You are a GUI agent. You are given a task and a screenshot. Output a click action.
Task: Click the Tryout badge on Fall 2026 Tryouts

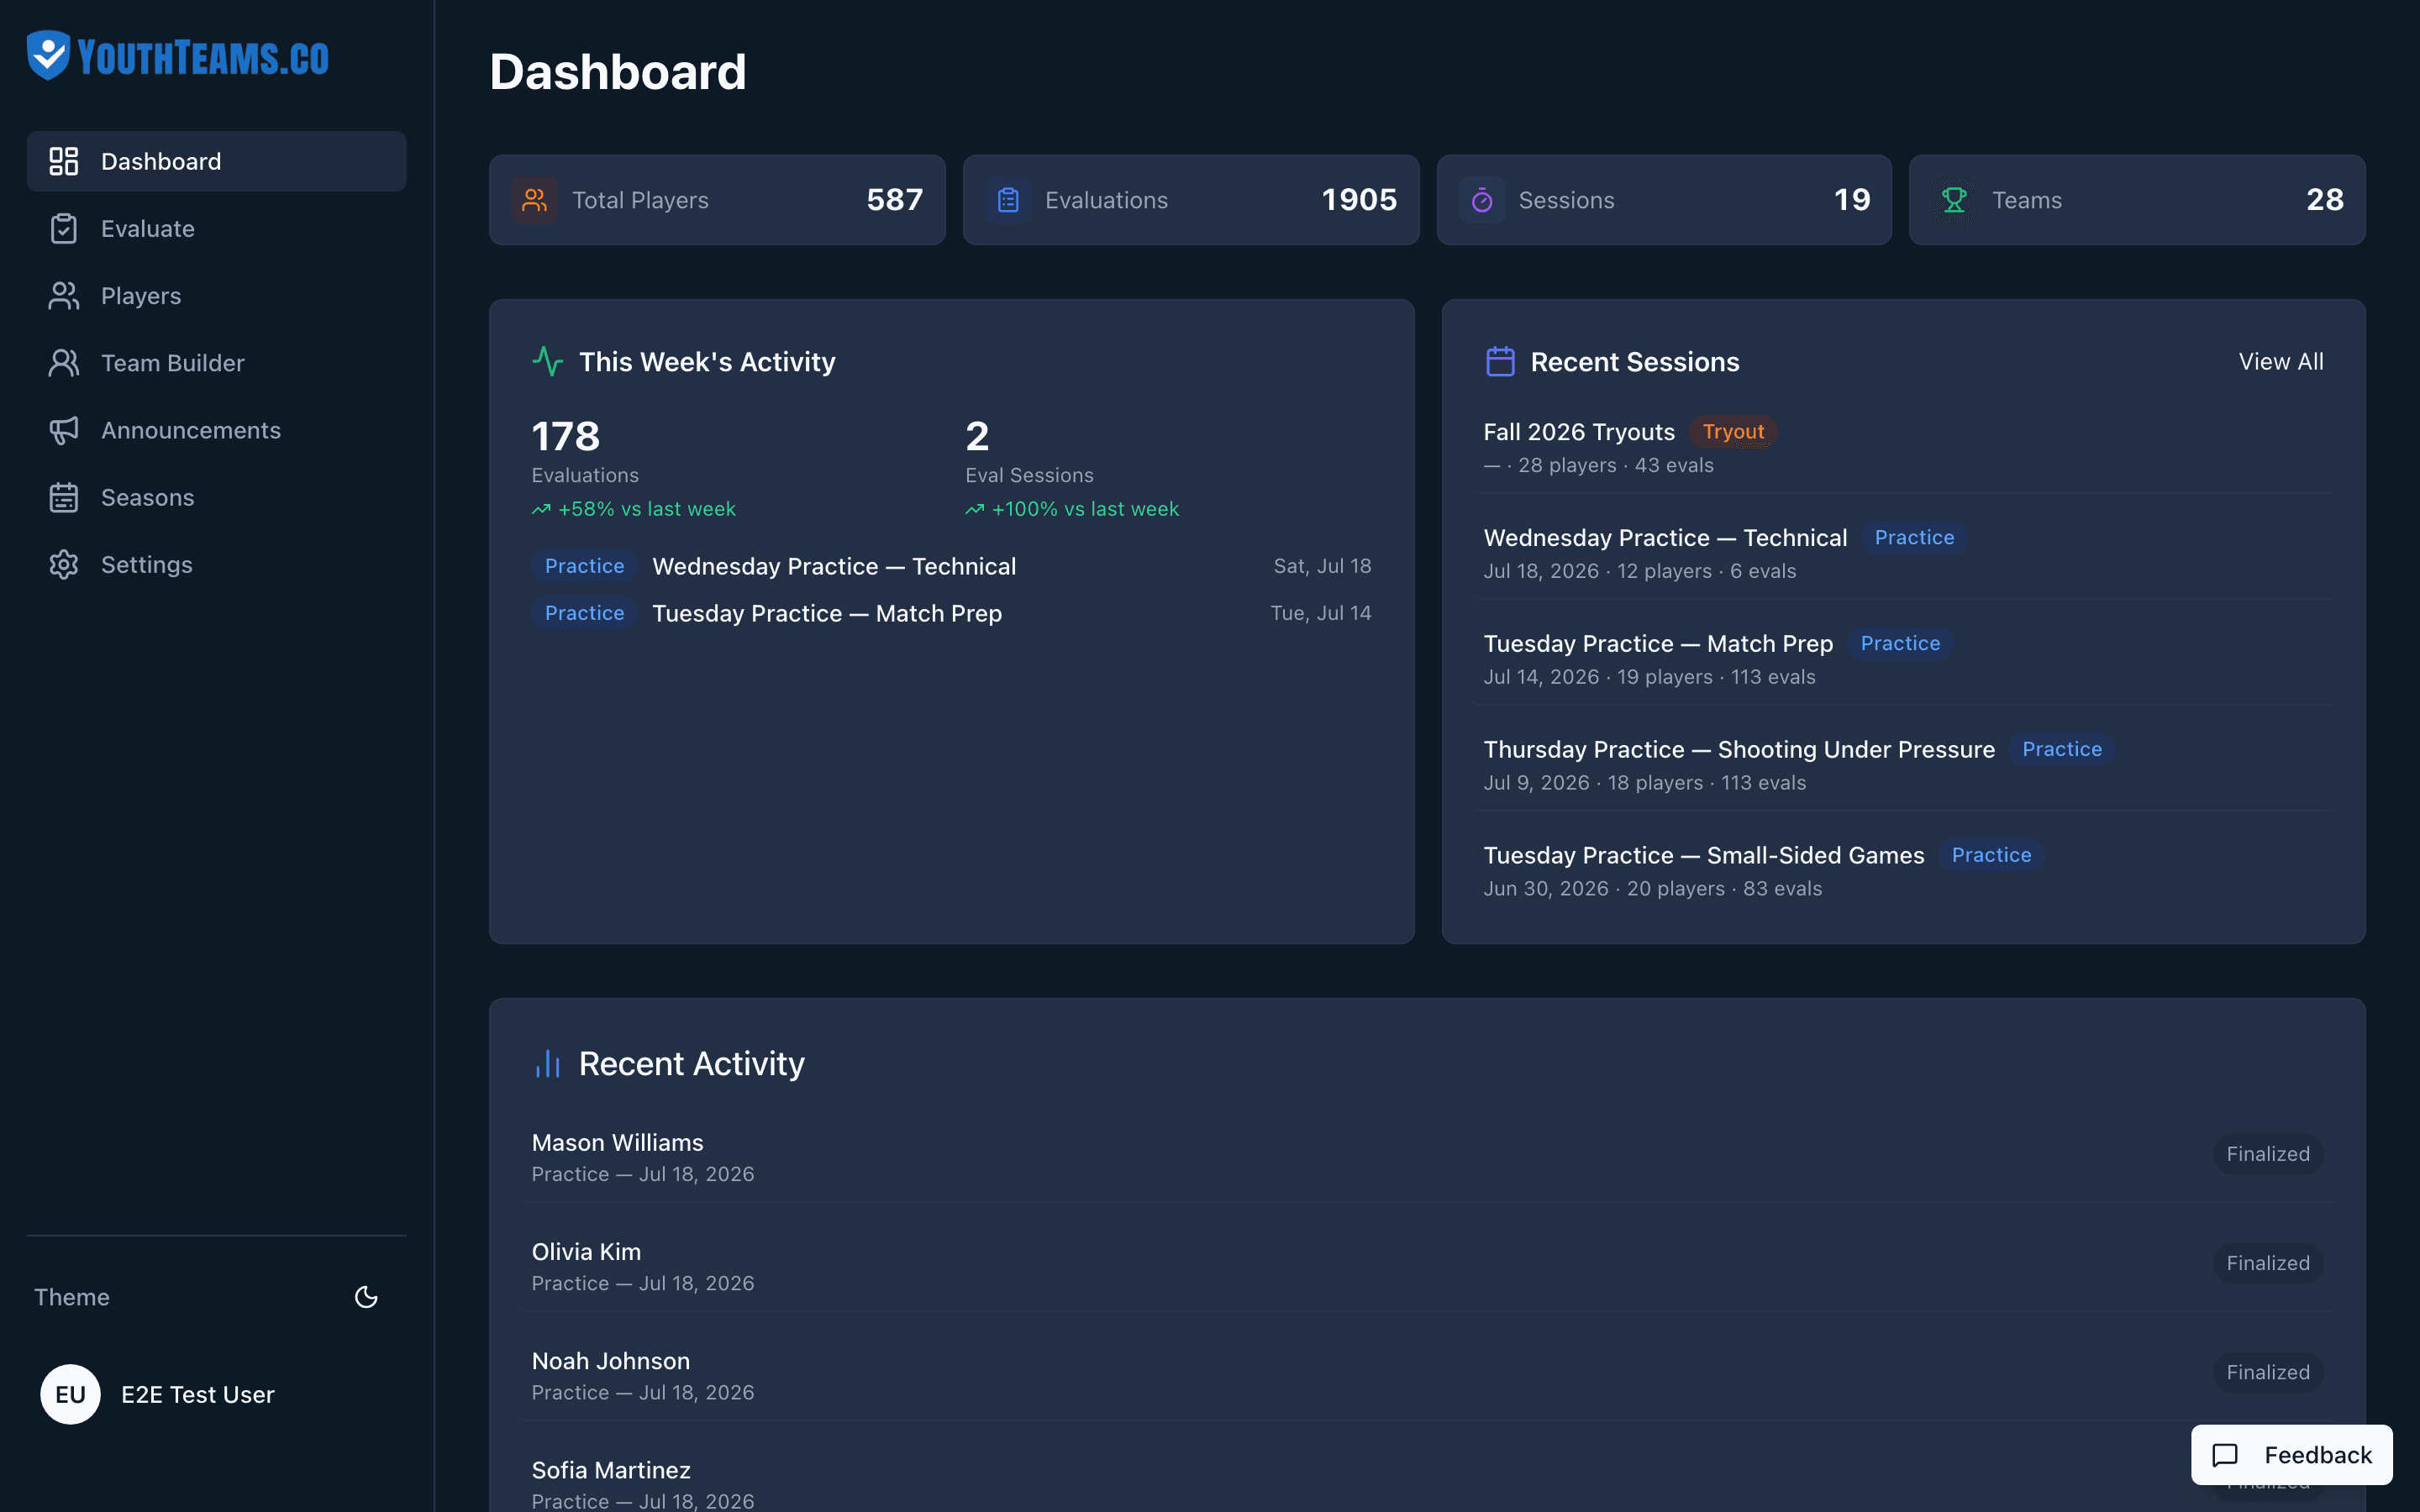(x=1733, y=431)
